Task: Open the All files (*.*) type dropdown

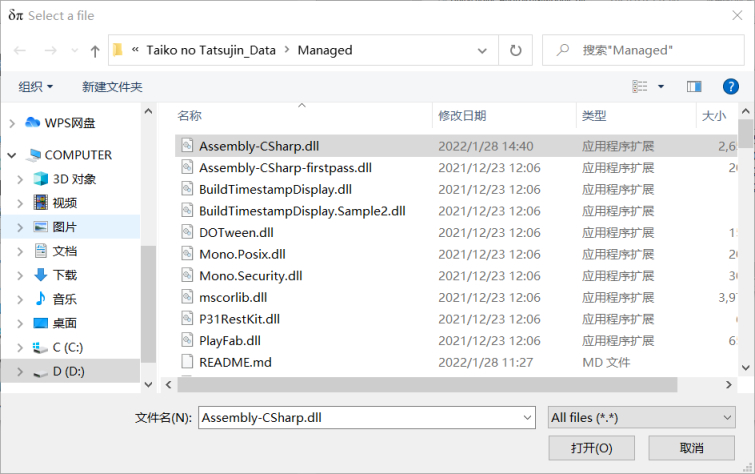Action: (642, 418)
